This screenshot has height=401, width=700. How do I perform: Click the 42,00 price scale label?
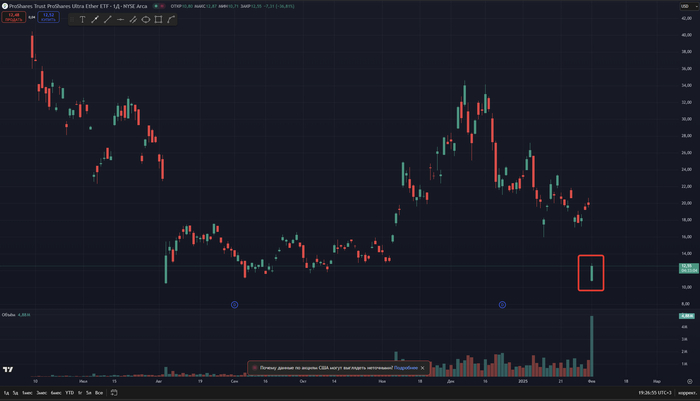point(687,18)
